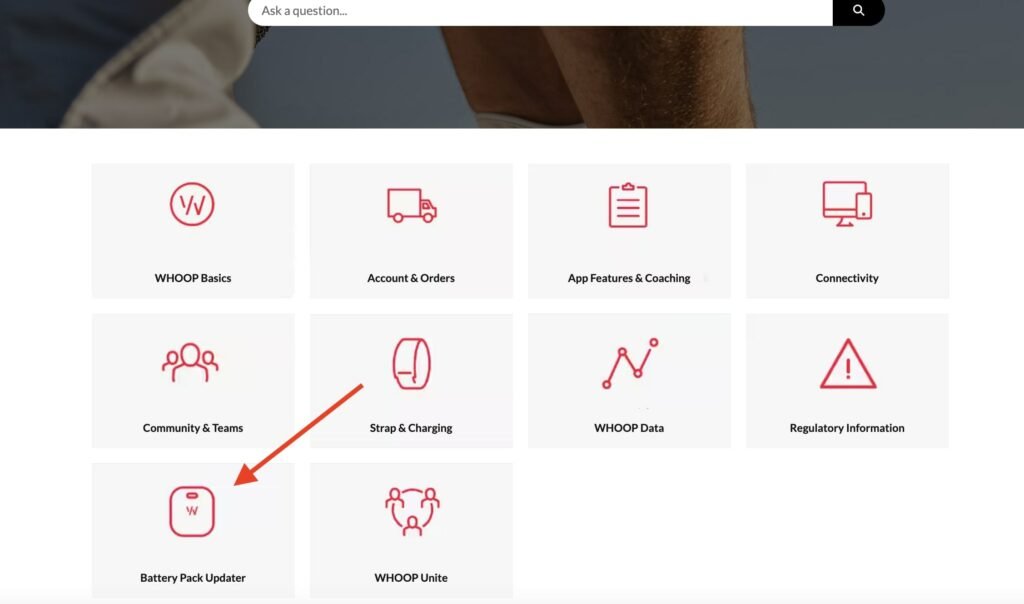
Task: Click the three-people Community icon
Action: tap(191, 362)
